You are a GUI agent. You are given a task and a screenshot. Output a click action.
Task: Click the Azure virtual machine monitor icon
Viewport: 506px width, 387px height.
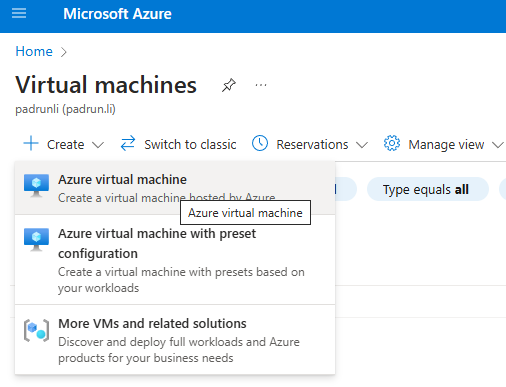click(x=36, y=185)
